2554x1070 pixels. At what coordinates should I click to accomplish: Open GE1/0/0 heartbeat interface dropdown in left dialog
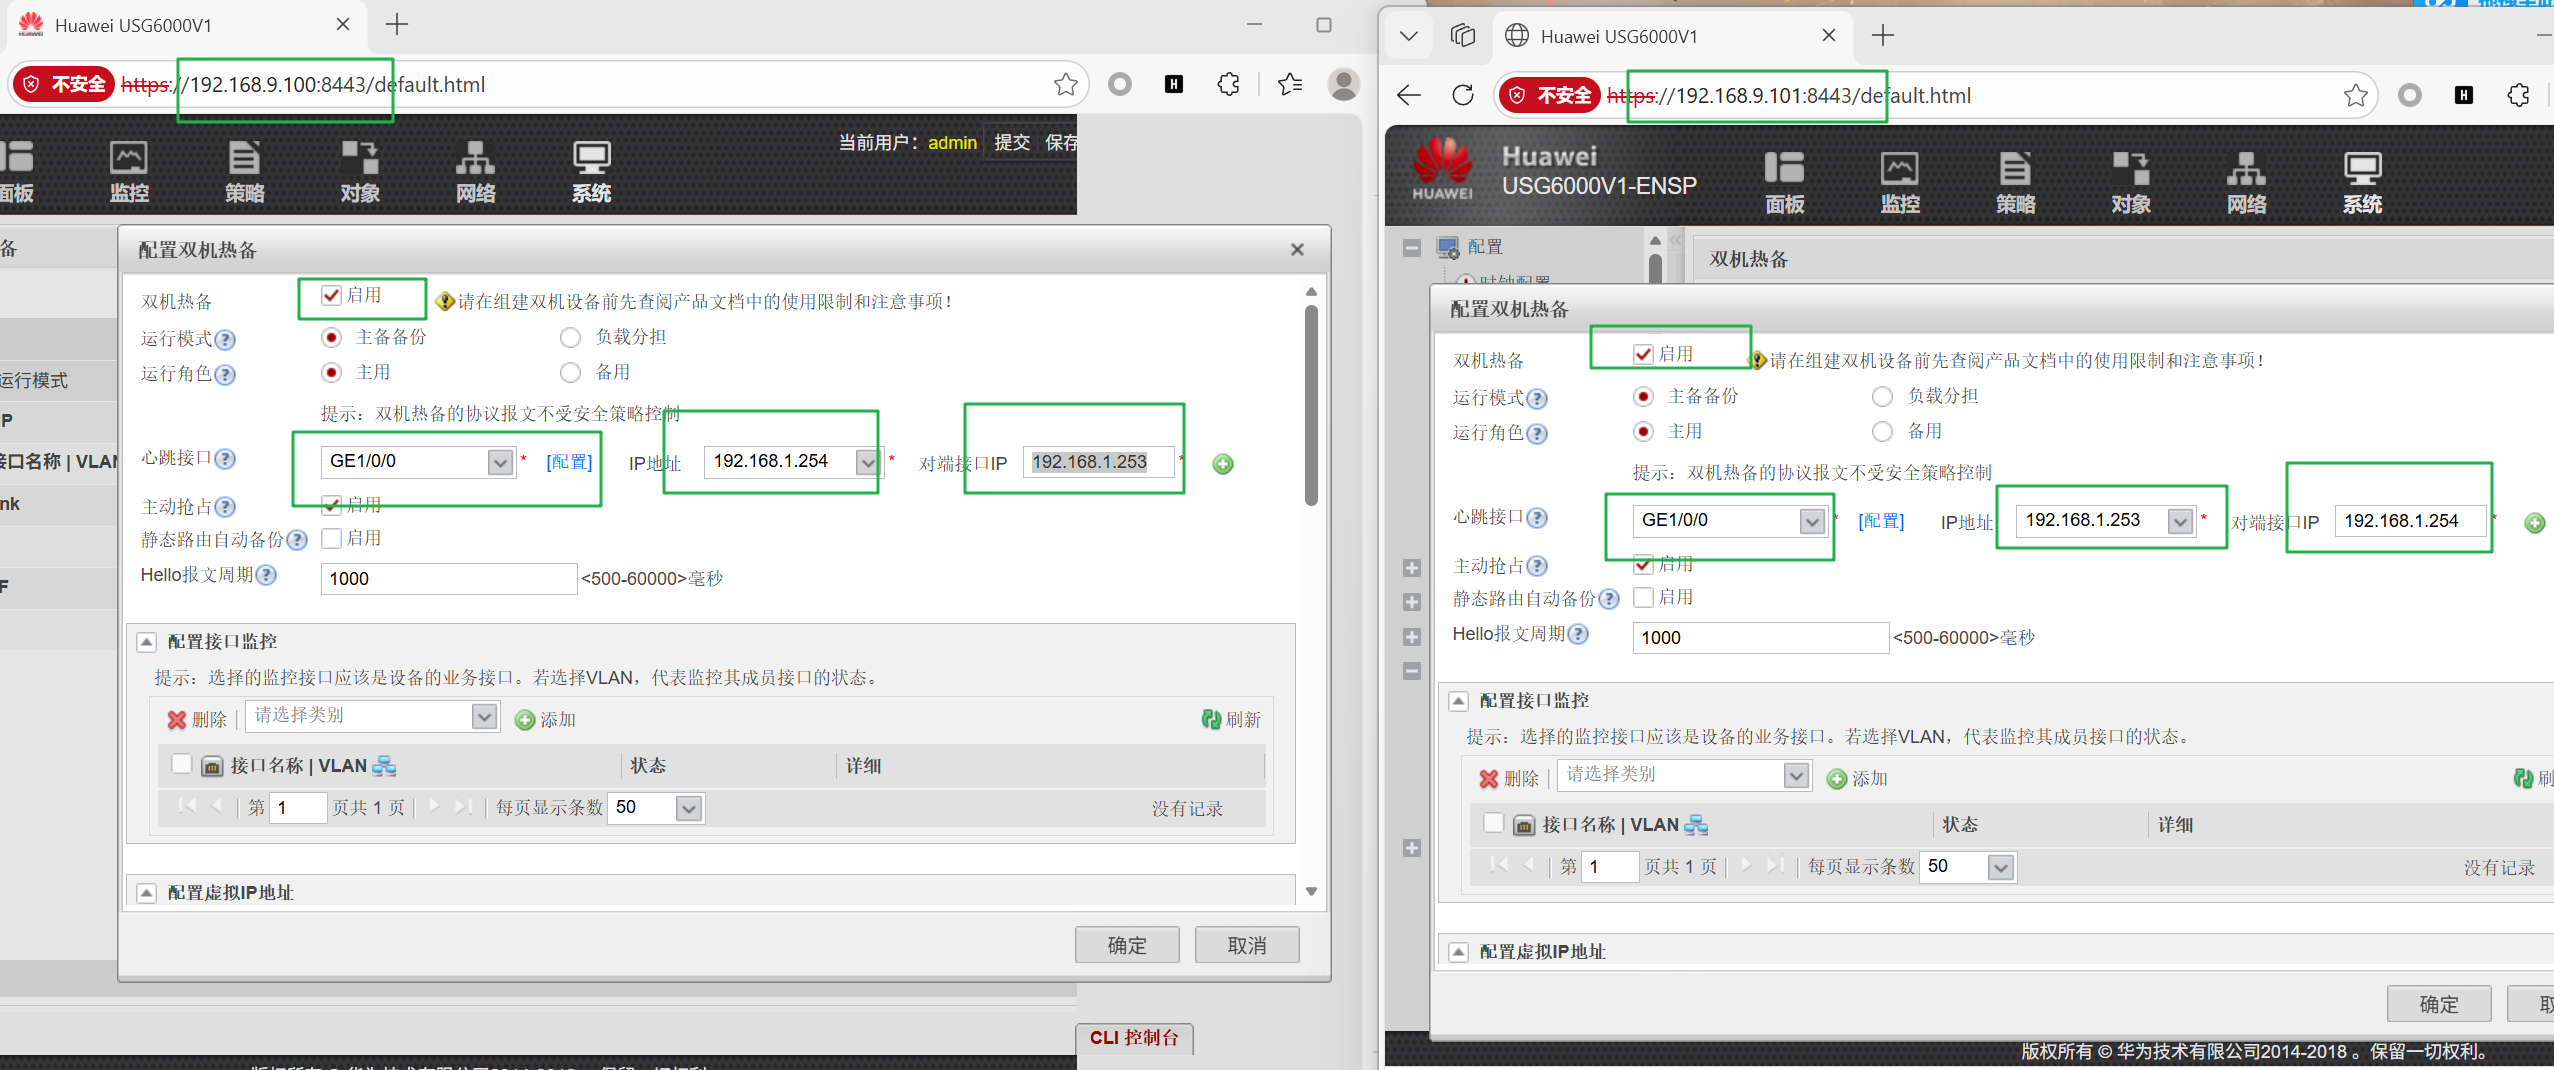tap(500, 462)
